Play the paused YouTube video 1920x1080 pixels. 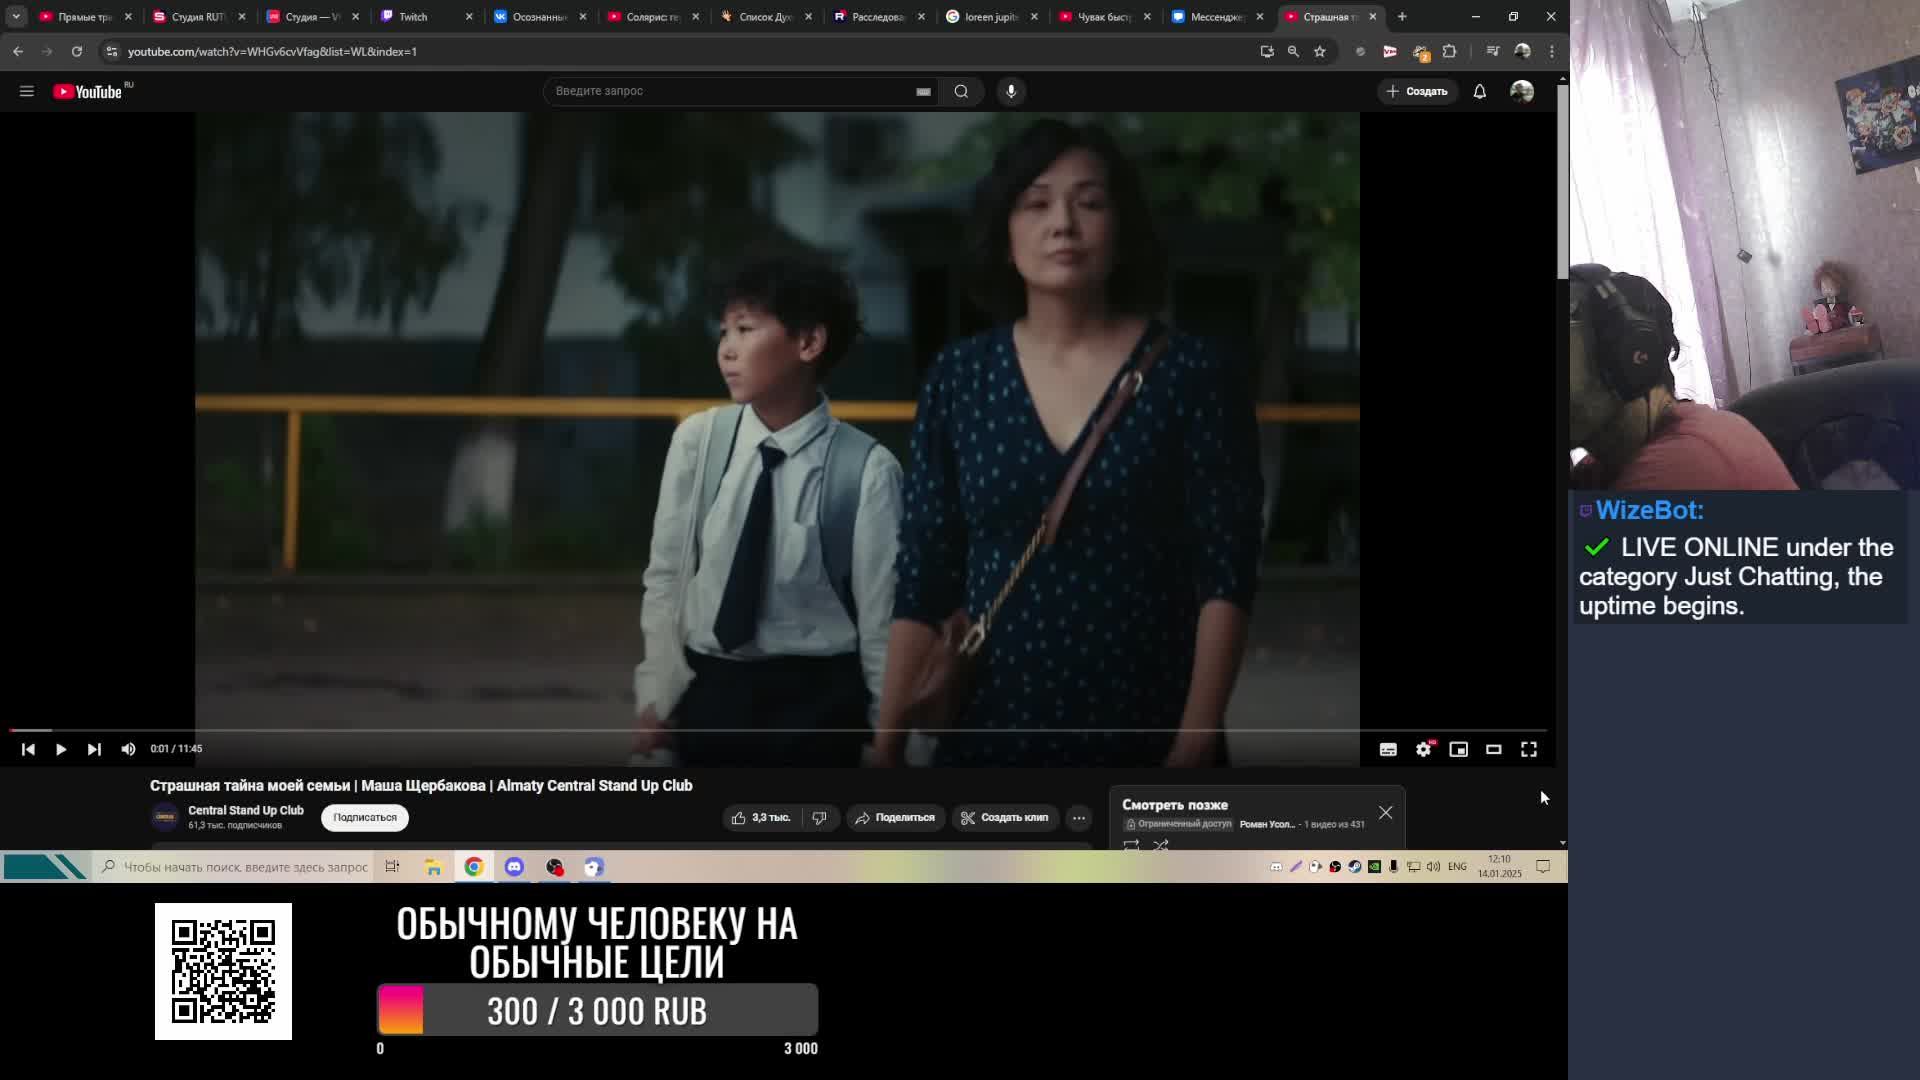61,749
